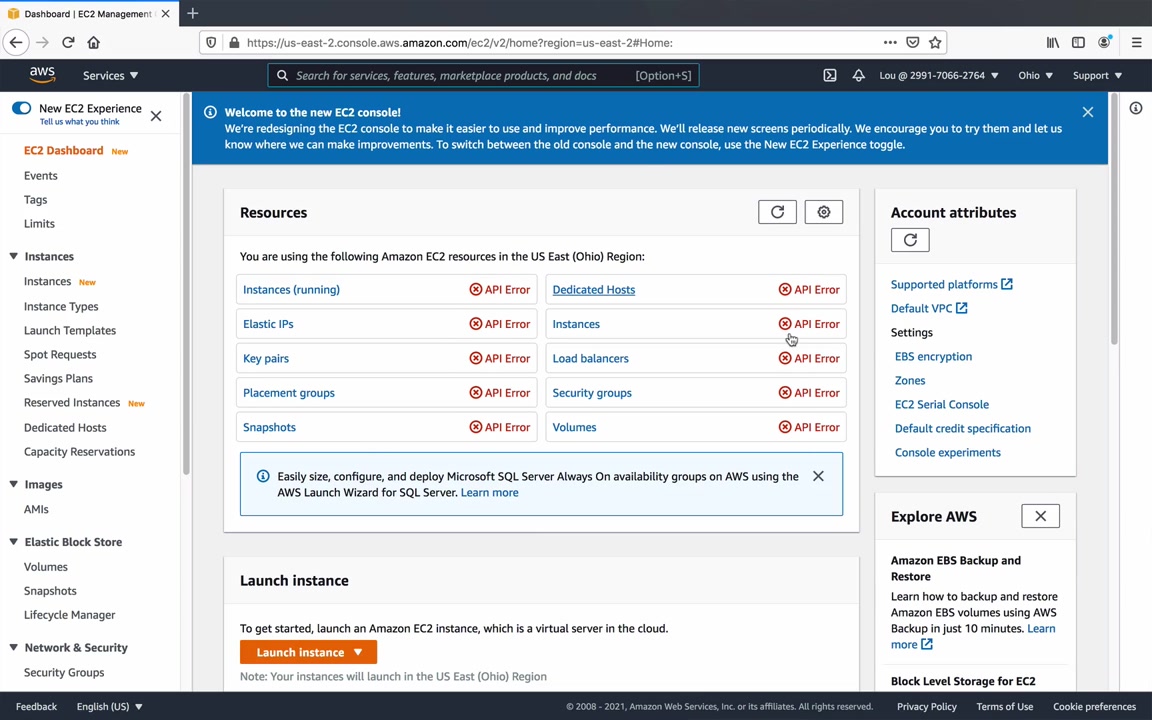Open Spot Requests in sidebar

point(60,354)
